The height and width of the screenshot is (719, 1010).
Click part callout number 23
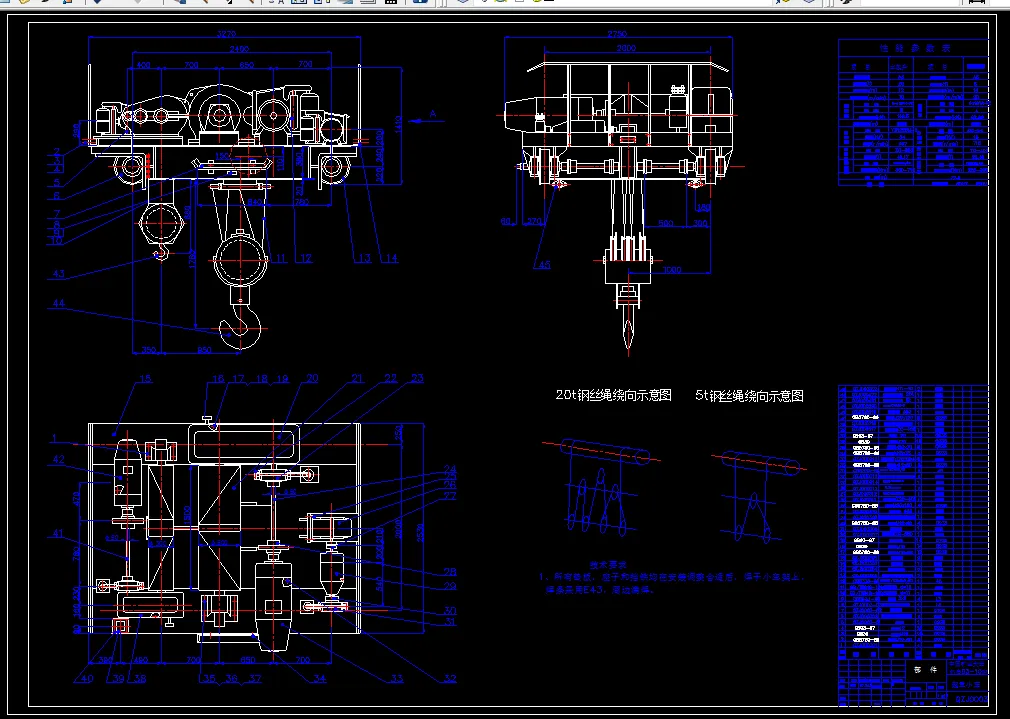(x=417, y=379)
